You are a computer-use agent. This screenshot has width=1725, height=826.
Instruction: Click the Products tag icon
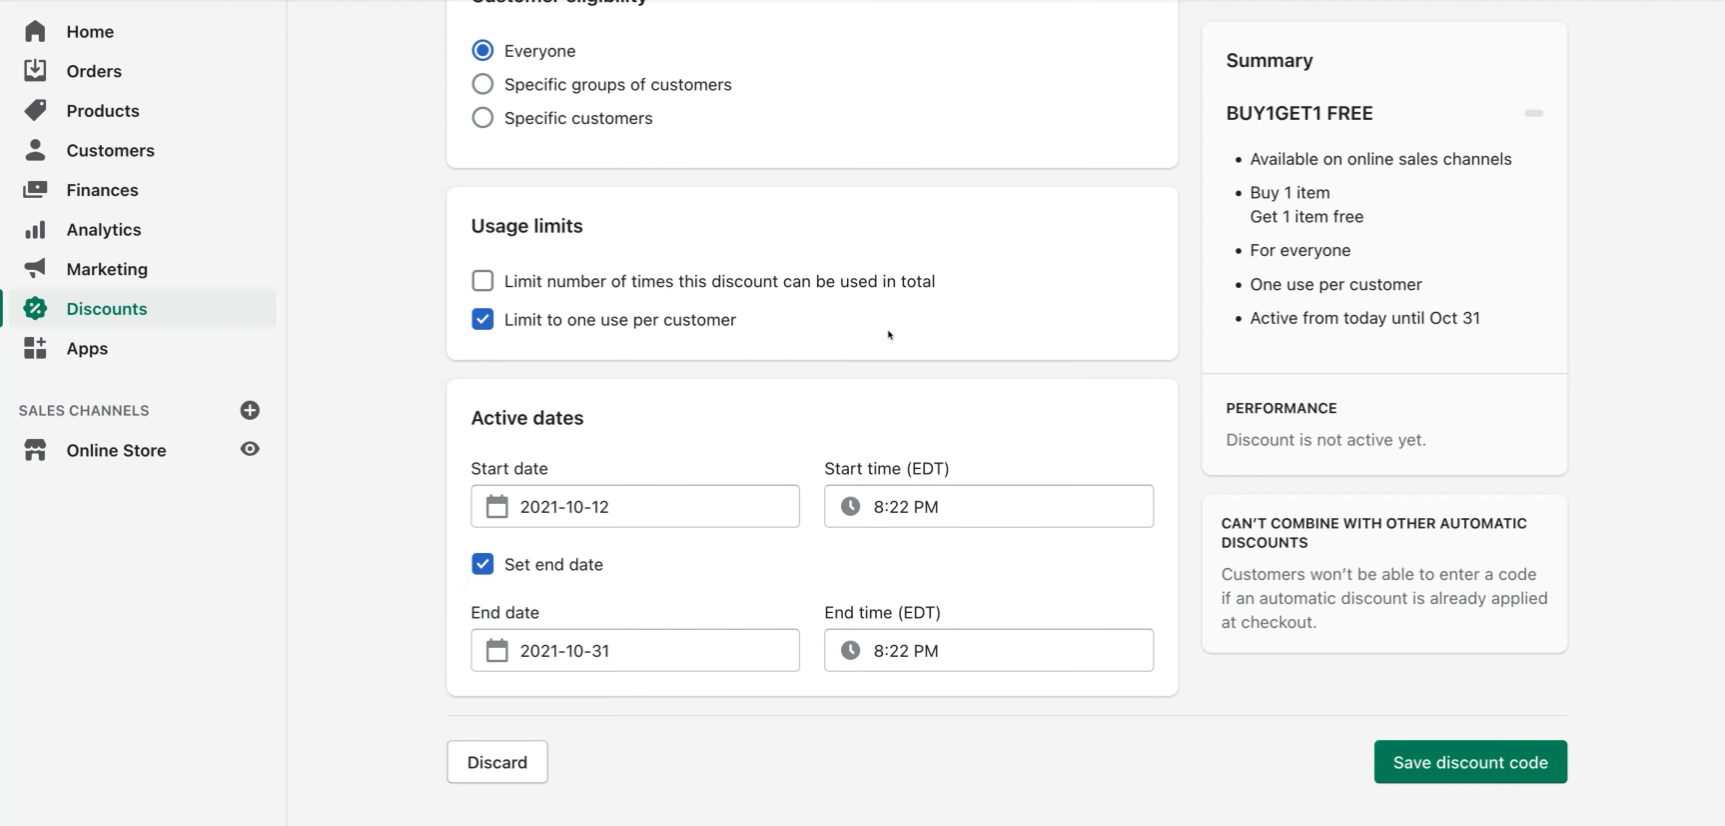point(35,110)
